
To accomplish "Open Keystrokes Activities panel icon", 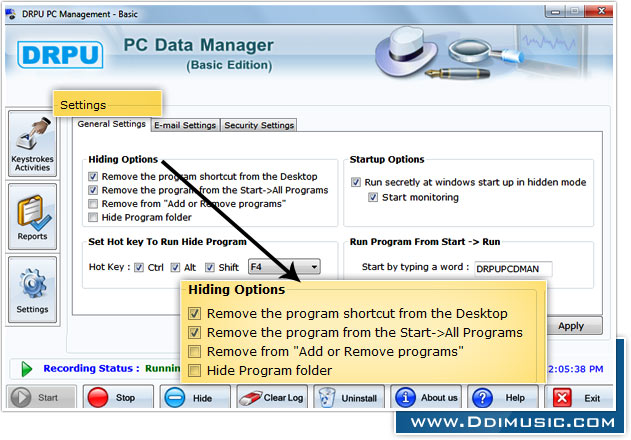I will click(x=34, y=133).
